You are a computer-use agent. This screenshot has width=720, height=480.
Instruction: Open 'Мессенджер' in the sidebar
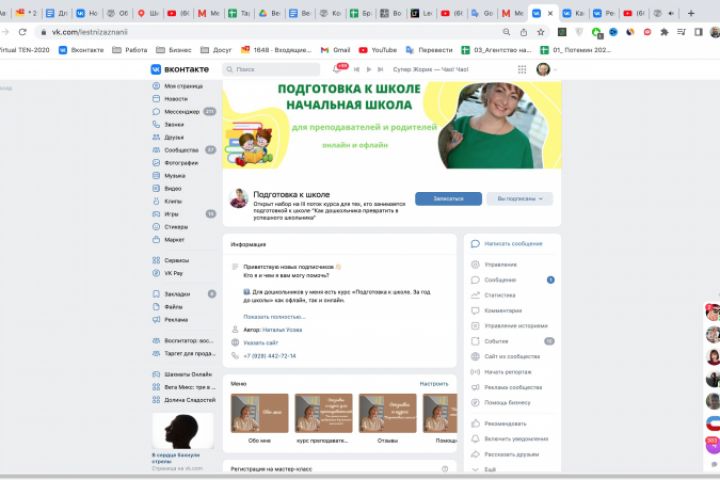click(x=183, y=112)
